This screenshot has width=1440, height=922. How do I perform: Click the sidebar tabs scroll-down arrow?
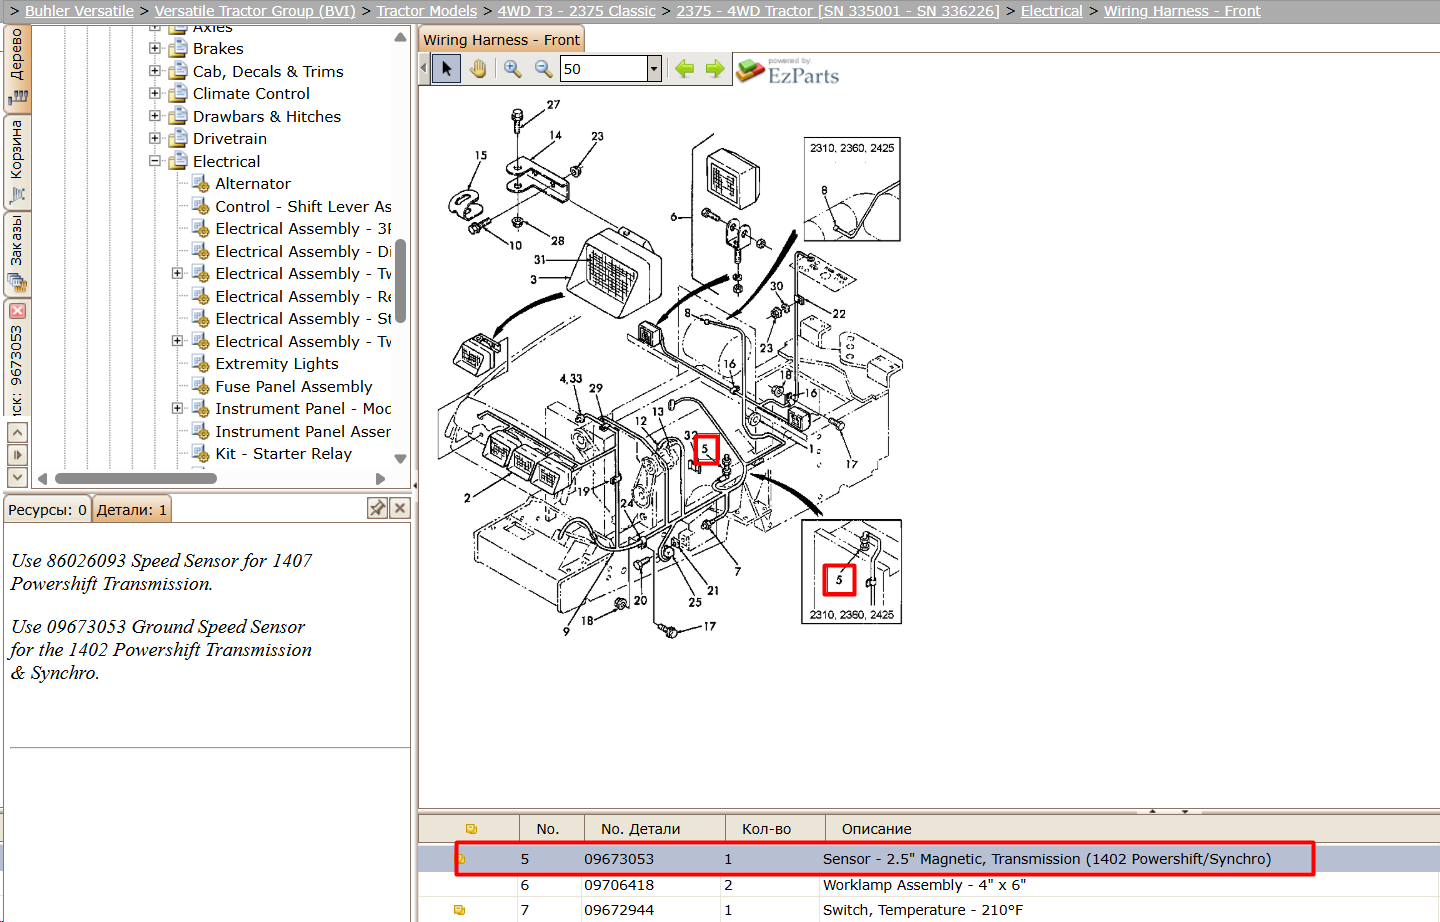tap(17, 477)
